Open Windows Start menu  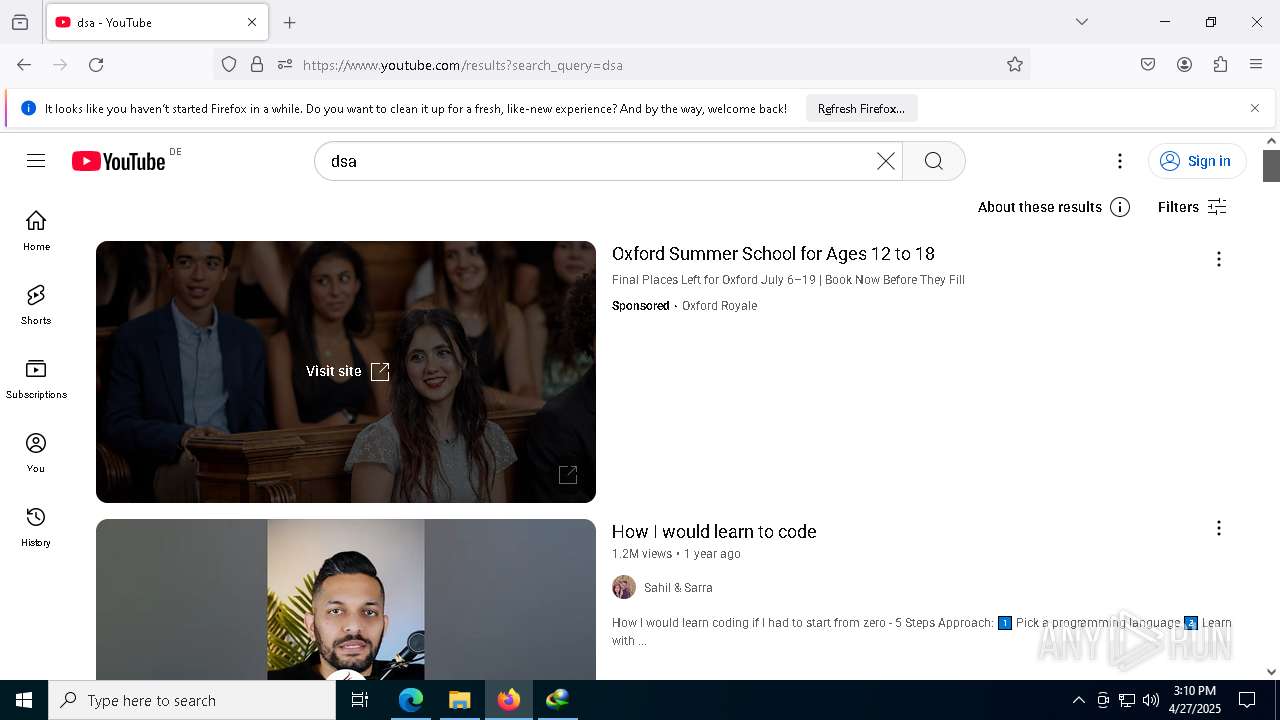pyautogui.click(x=24, y=700)
